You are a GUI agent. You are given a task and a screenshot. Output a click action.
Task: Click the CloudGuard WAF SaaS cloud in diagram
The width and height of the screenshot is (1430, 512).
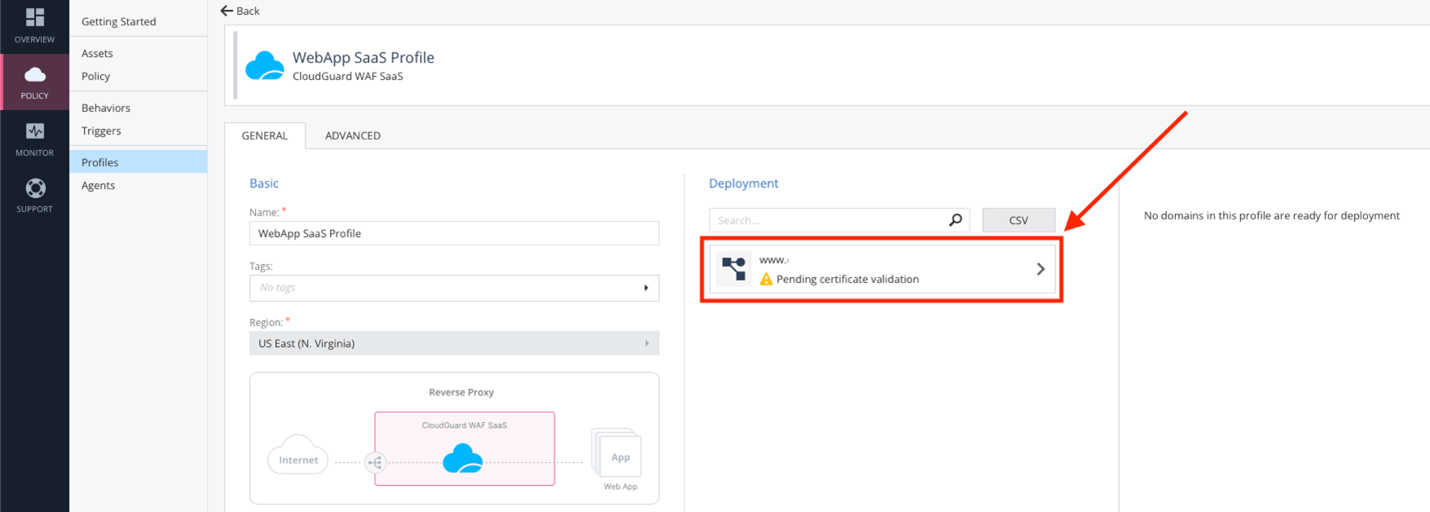tap(463, 459)
